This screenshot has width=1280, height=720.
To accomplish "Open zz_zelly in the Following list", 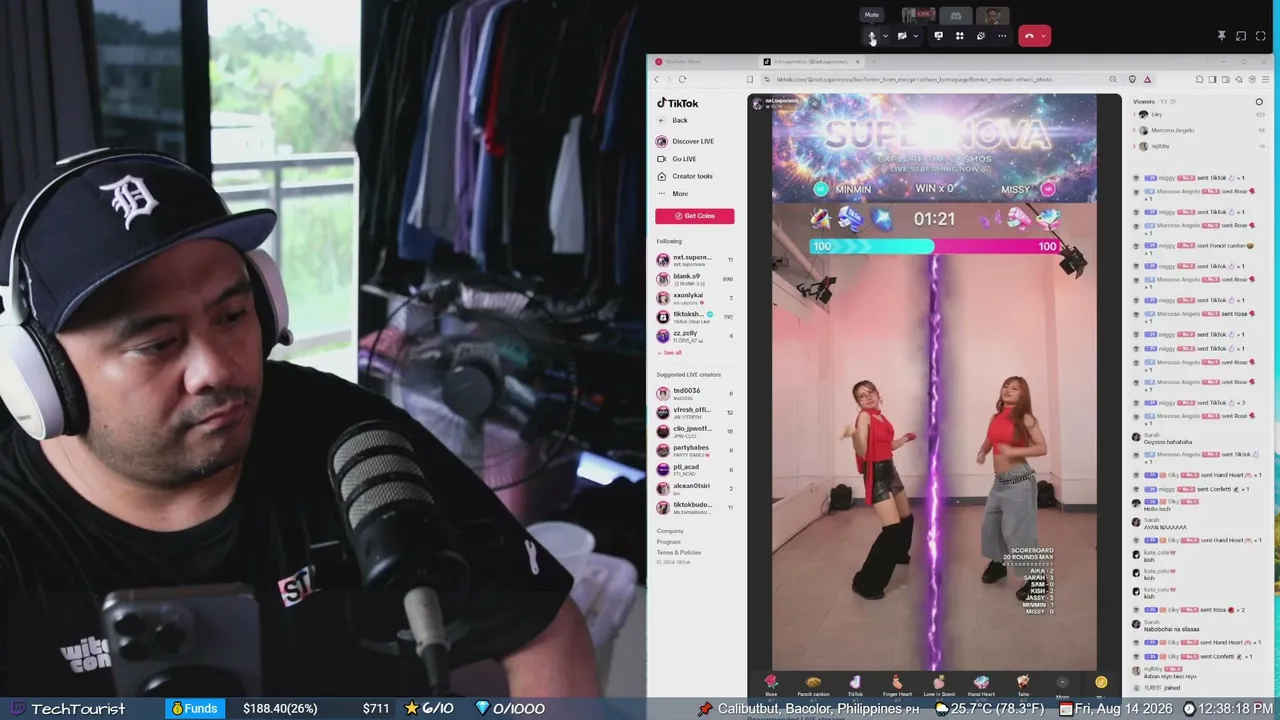I will click(x=695, y=336).
